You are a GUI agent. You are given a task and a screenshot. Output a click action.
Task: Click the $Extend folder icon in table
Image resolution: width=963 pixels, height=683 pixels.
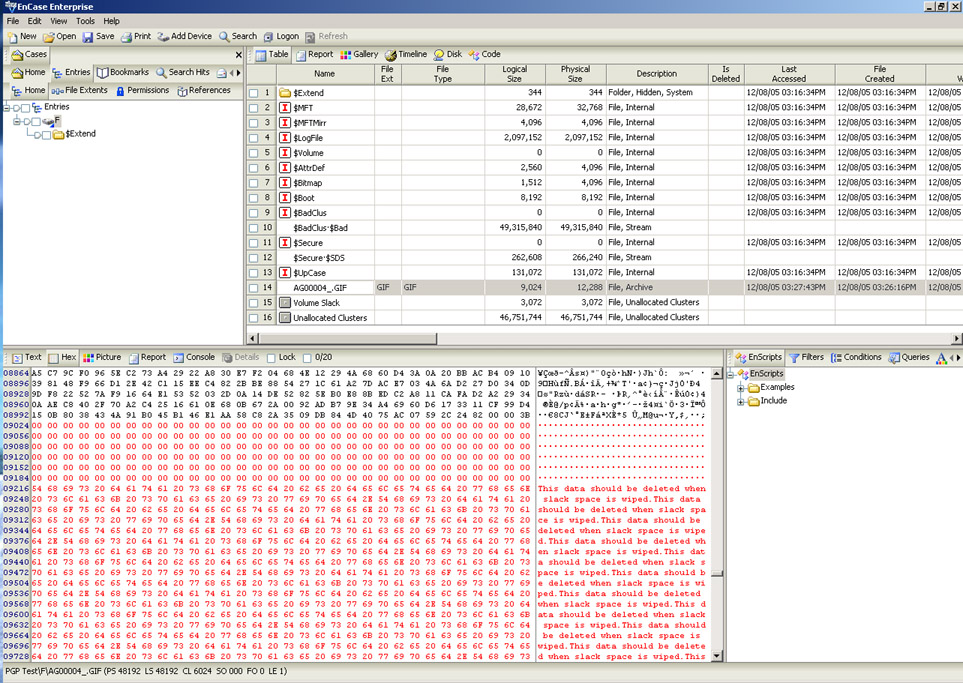tap(285, 93)
